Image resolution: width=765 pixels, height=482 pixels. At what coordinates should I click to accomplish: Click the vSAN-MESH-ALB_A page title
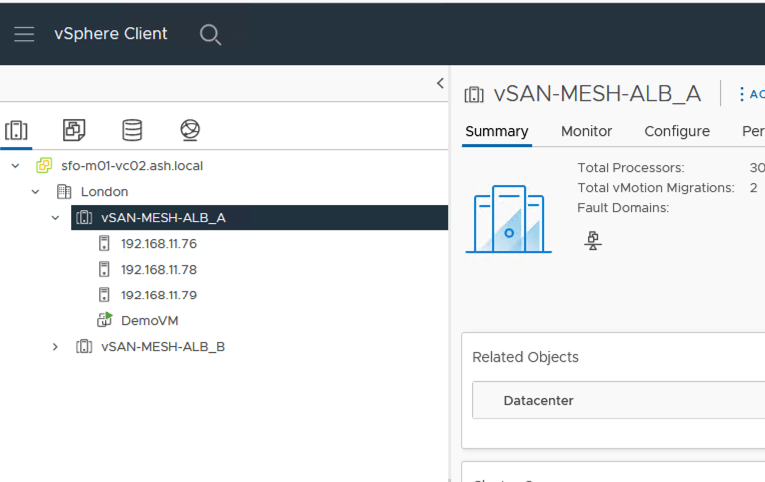597,94
